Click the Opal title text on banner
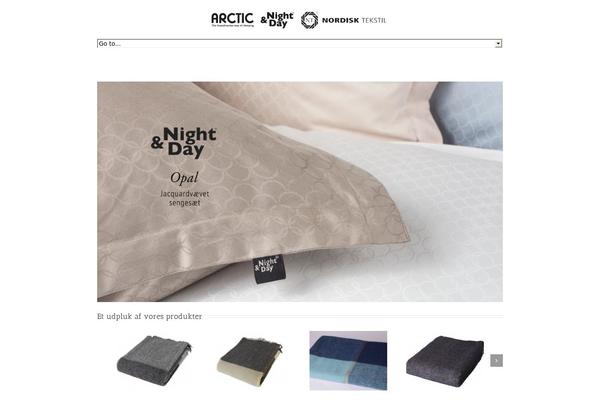 point(184,178)
